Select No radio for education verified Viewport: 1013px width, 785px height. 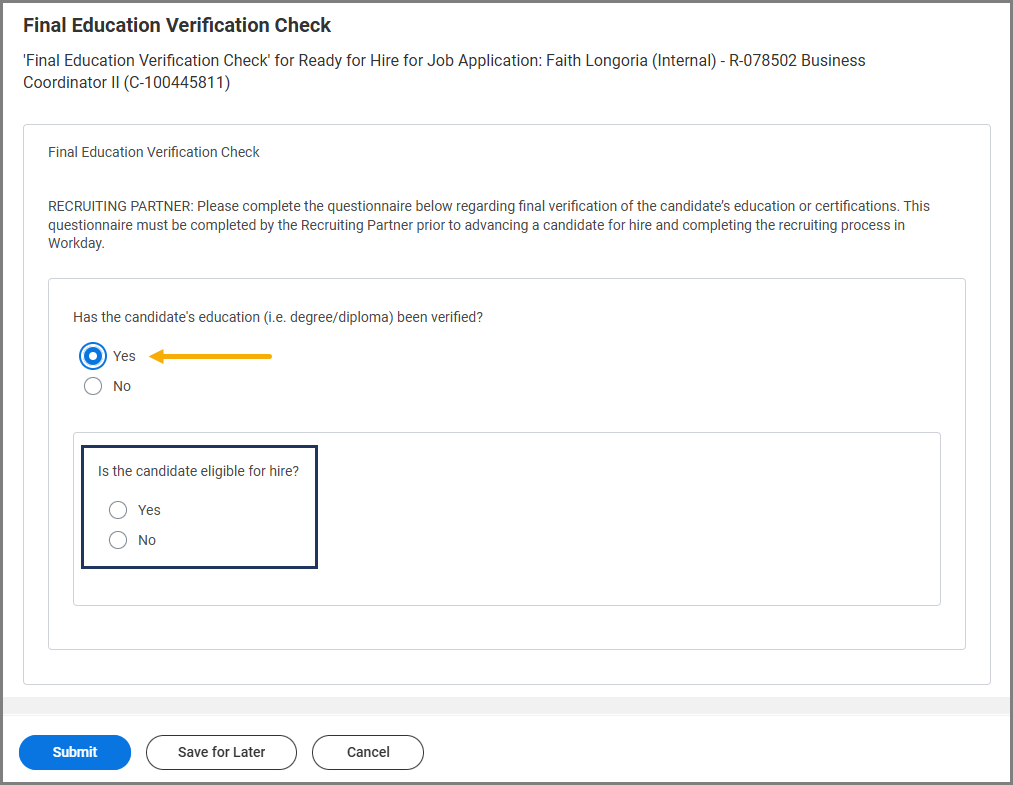coord(93,386)
